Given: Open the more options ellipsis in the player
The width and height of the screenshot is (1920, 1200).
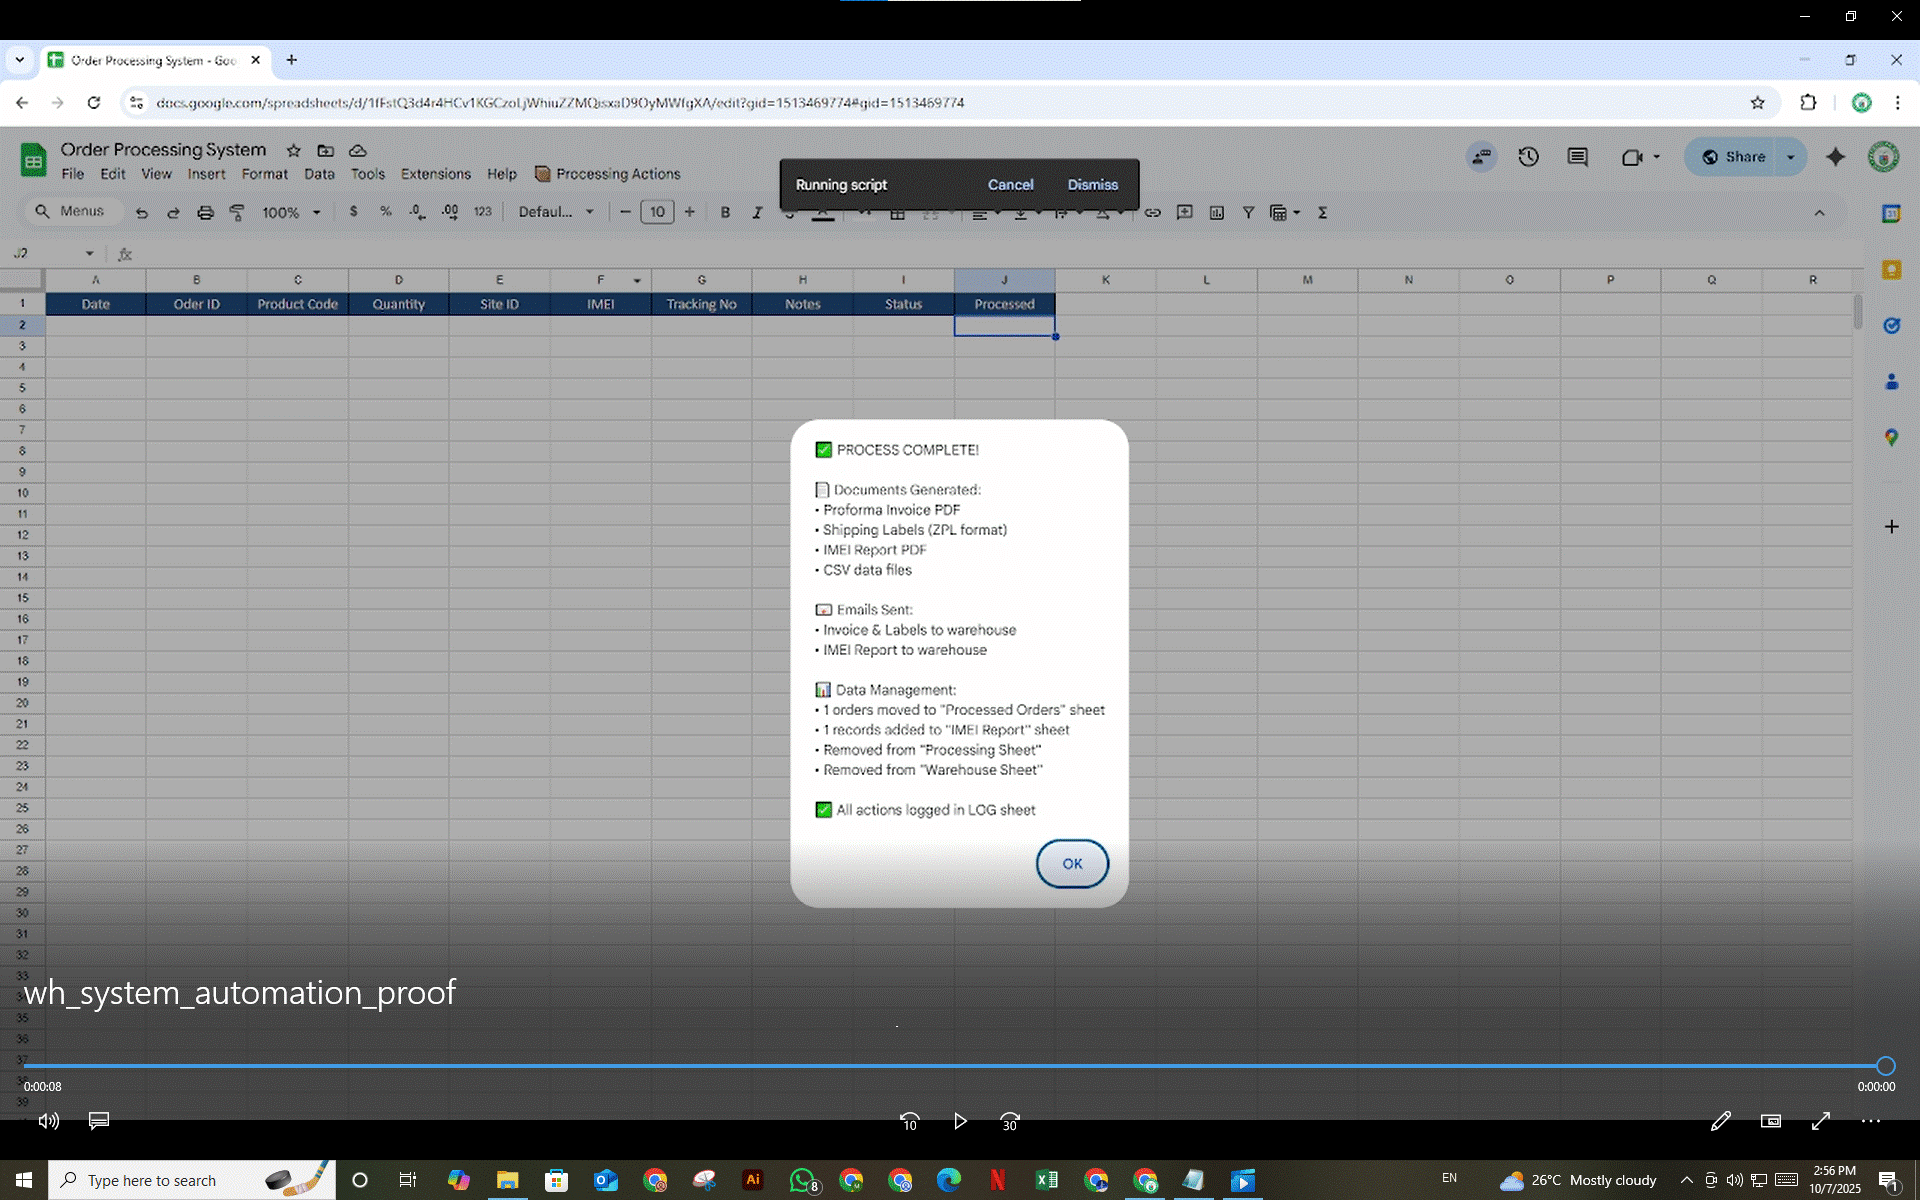Looking at the screenshot, I should pos(1871,1121).
